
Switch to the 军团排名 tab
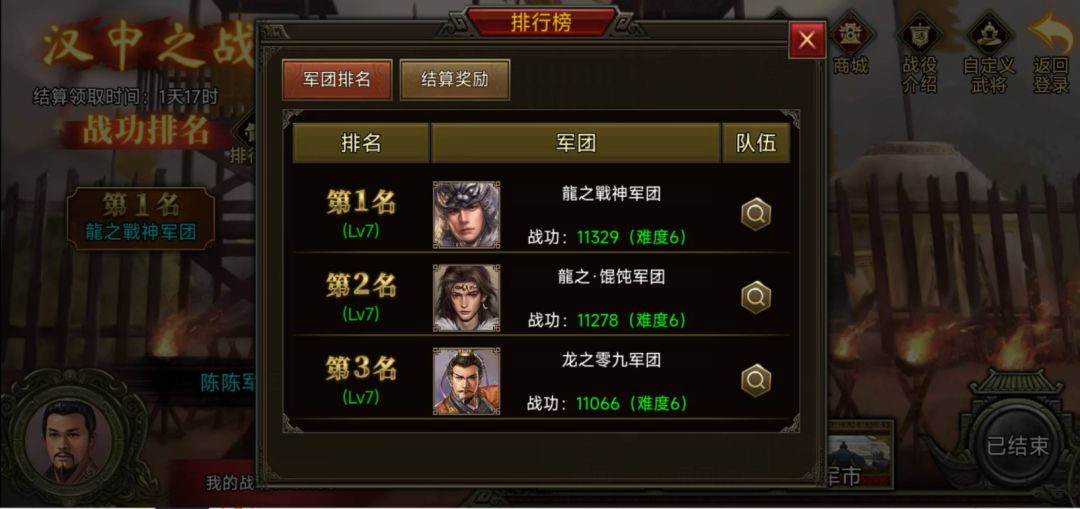point(337,80)
